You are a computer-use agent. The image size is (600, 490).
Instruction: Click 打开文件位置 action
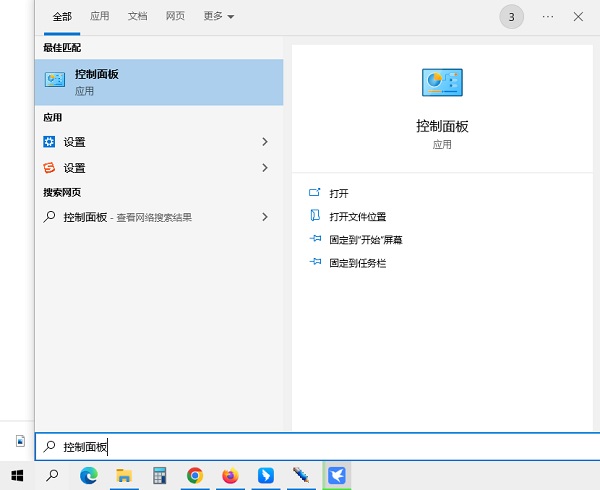tap(357, 216)
